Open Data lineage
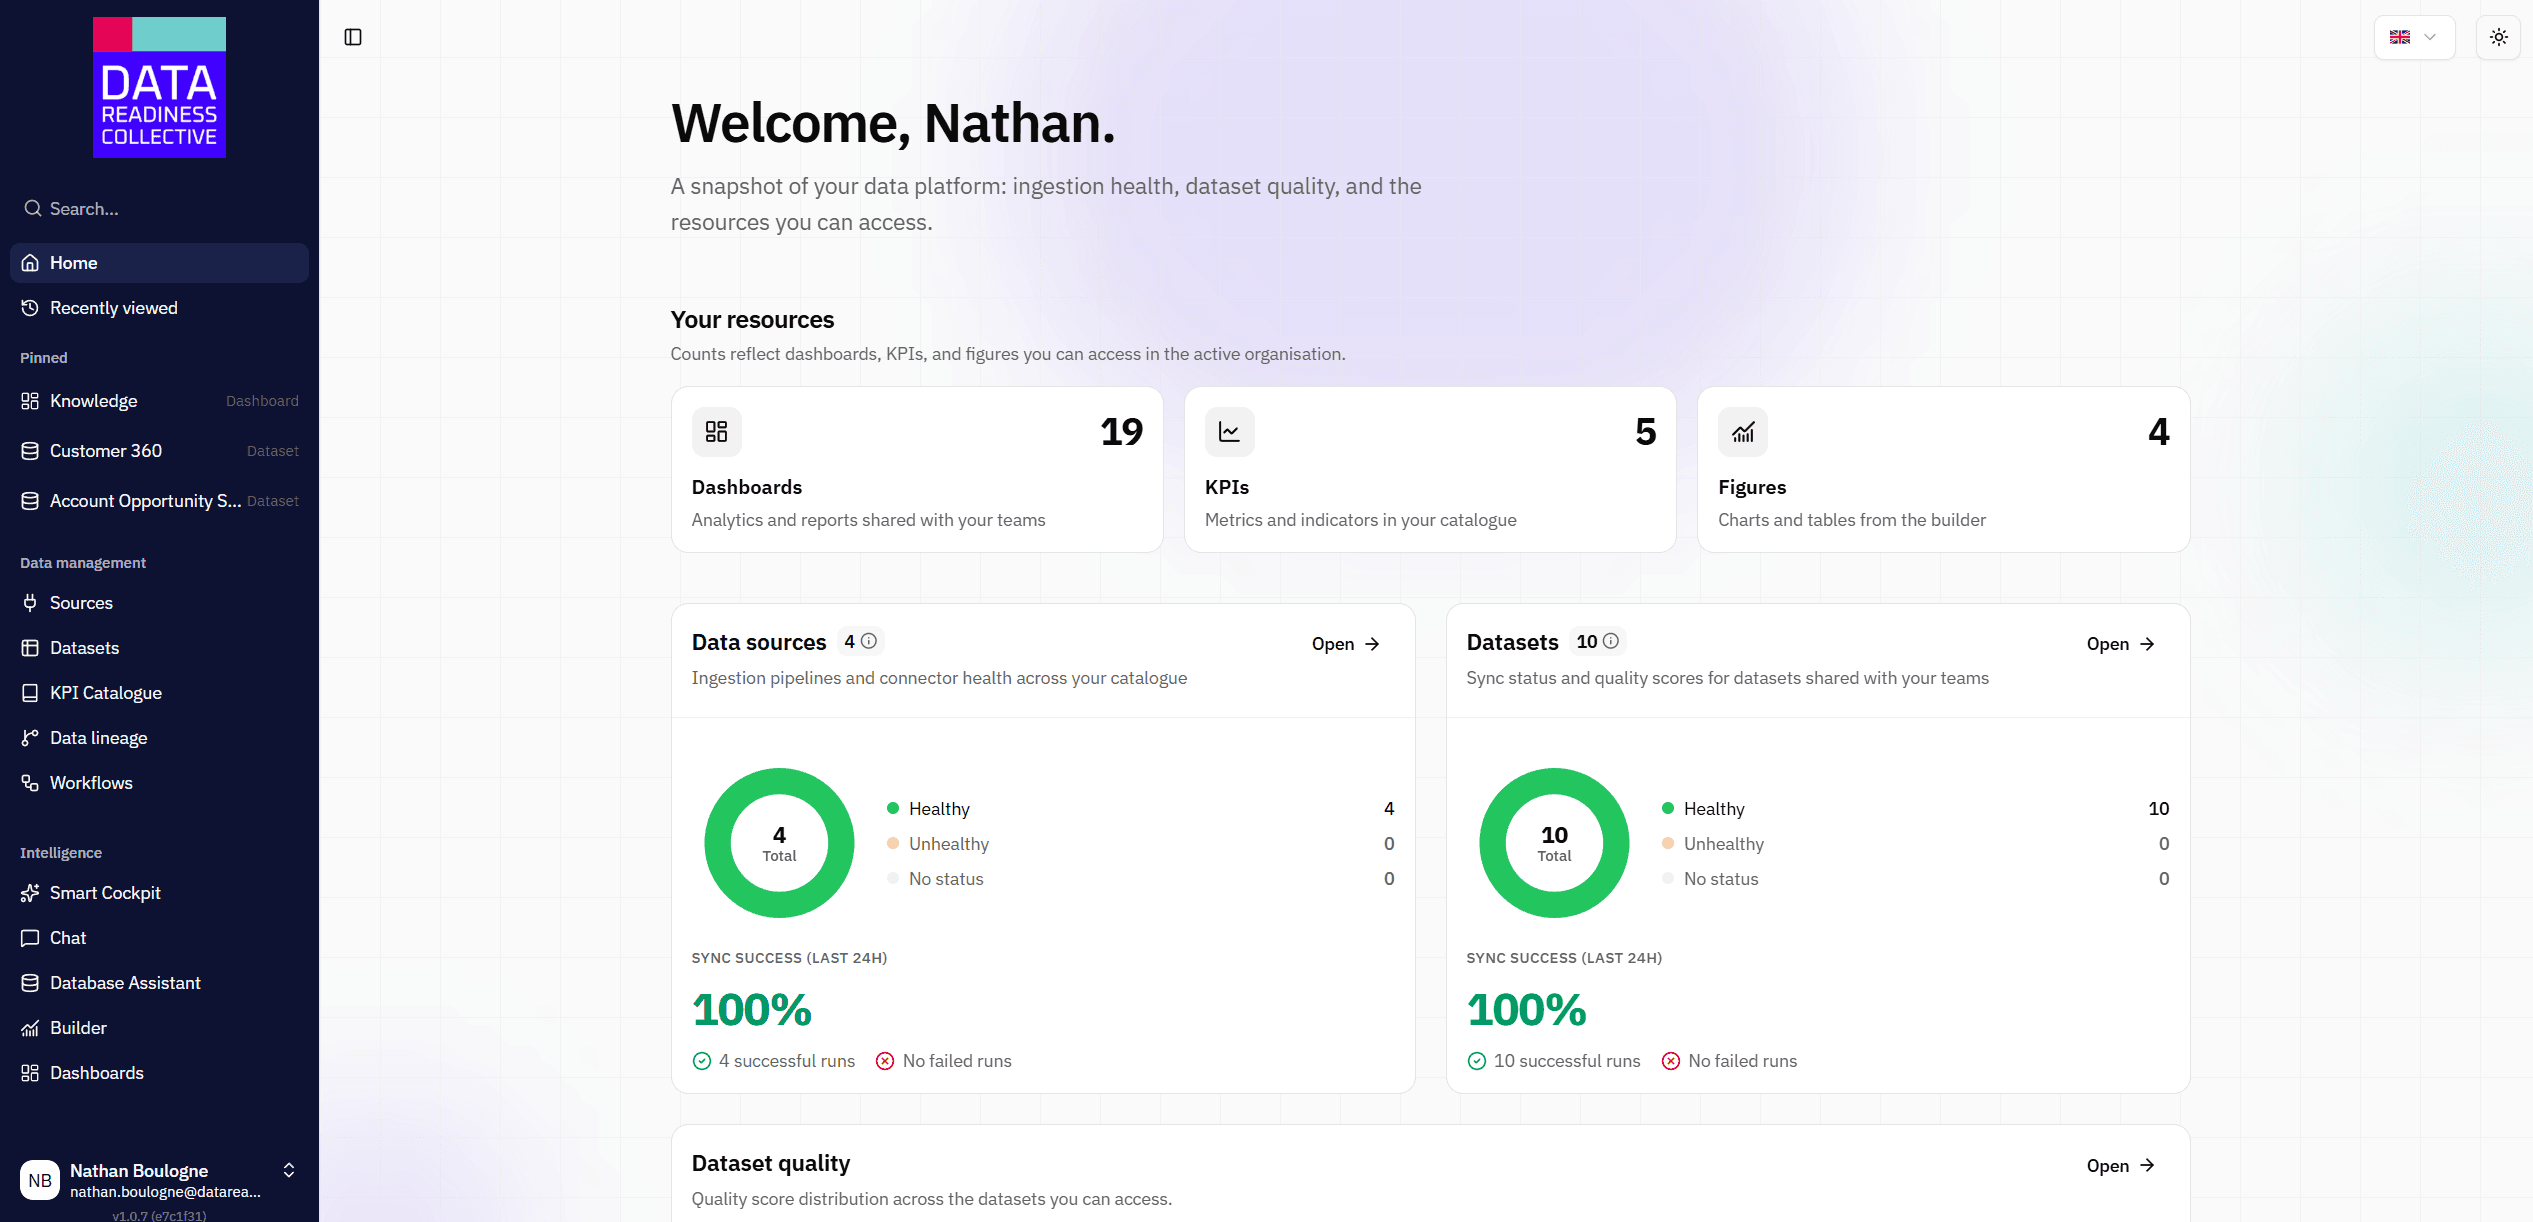 click(x=159, y=738)
